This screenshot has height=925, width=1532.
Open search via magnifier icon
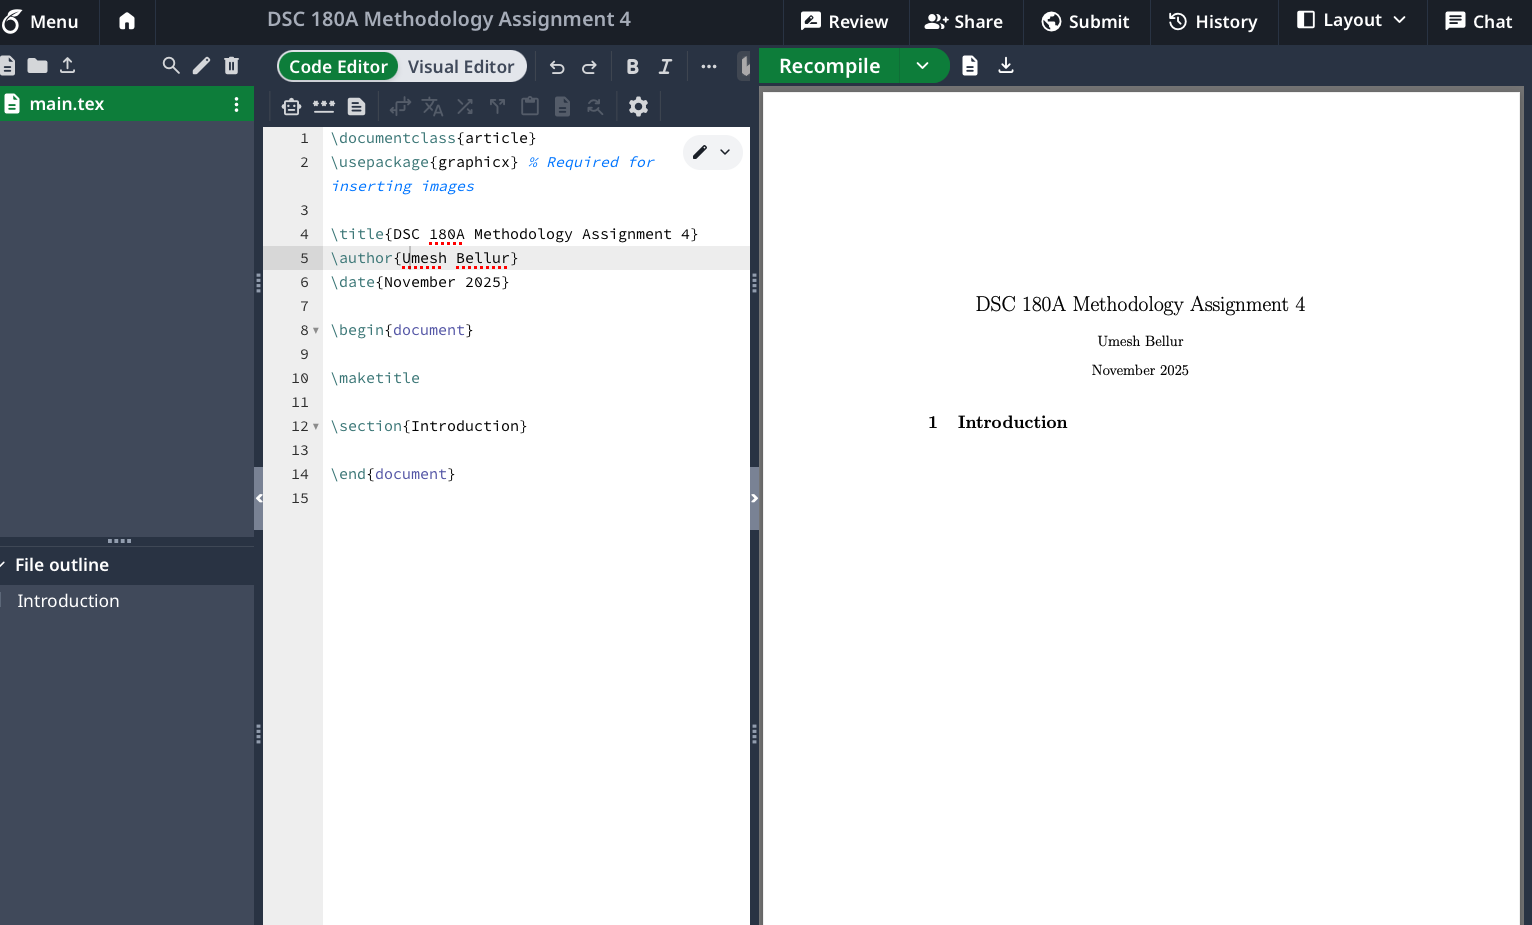coord(171,66)
